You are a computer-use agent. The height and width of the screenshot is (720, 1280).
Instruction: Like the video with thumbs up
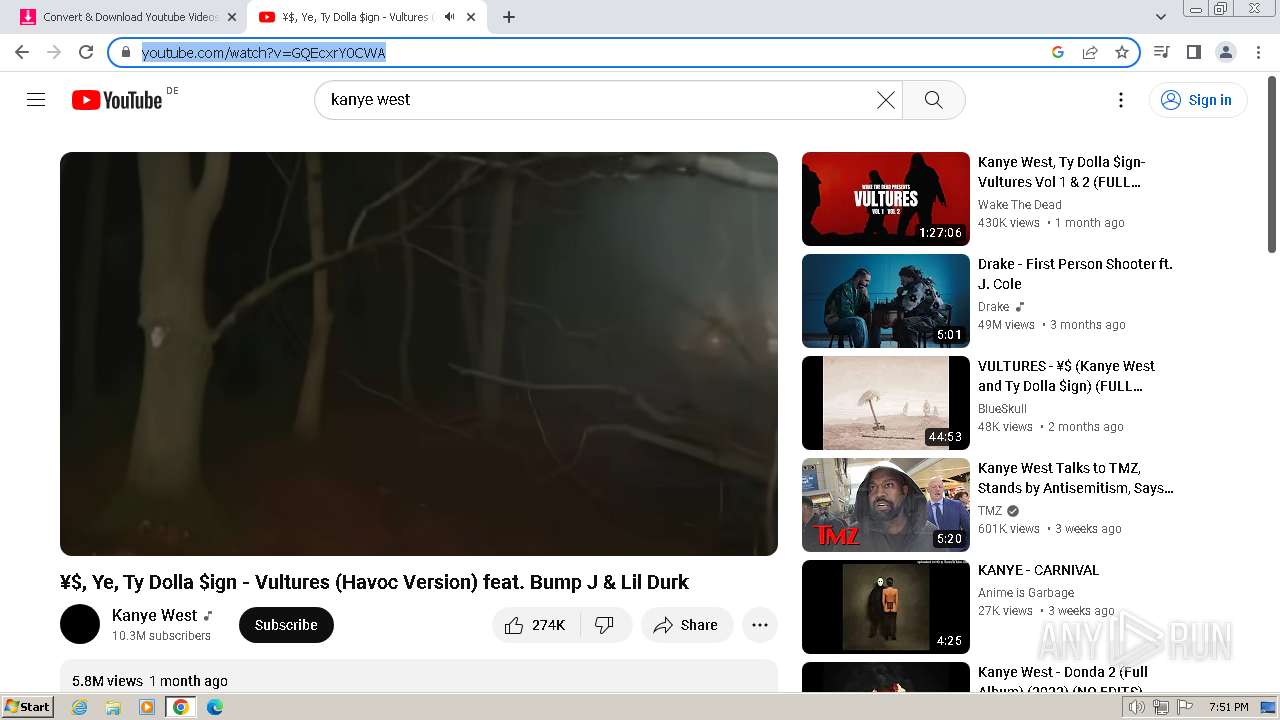[536, 625]
